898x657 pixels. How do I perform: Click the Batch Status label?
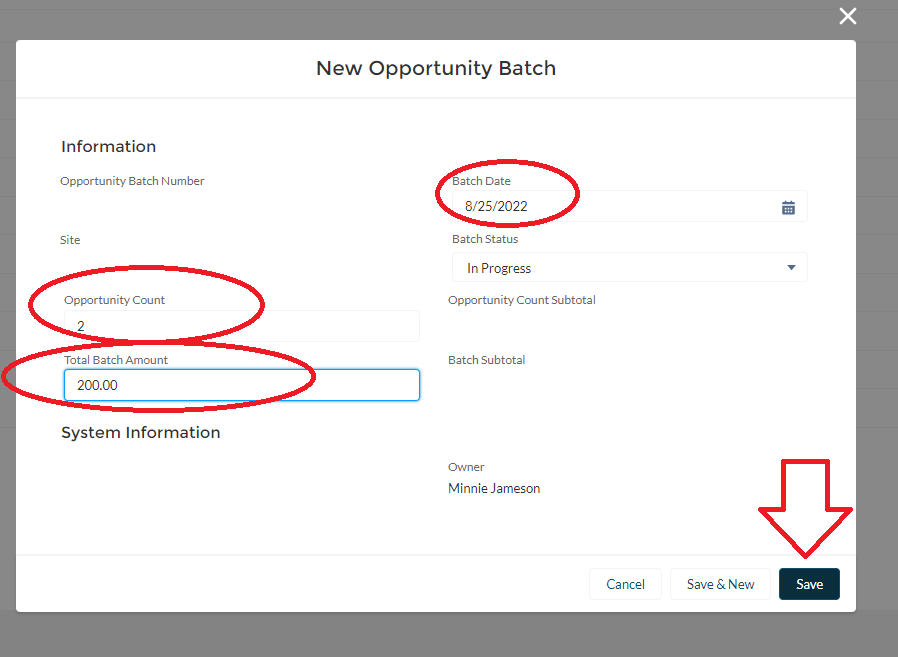(485, 240)
